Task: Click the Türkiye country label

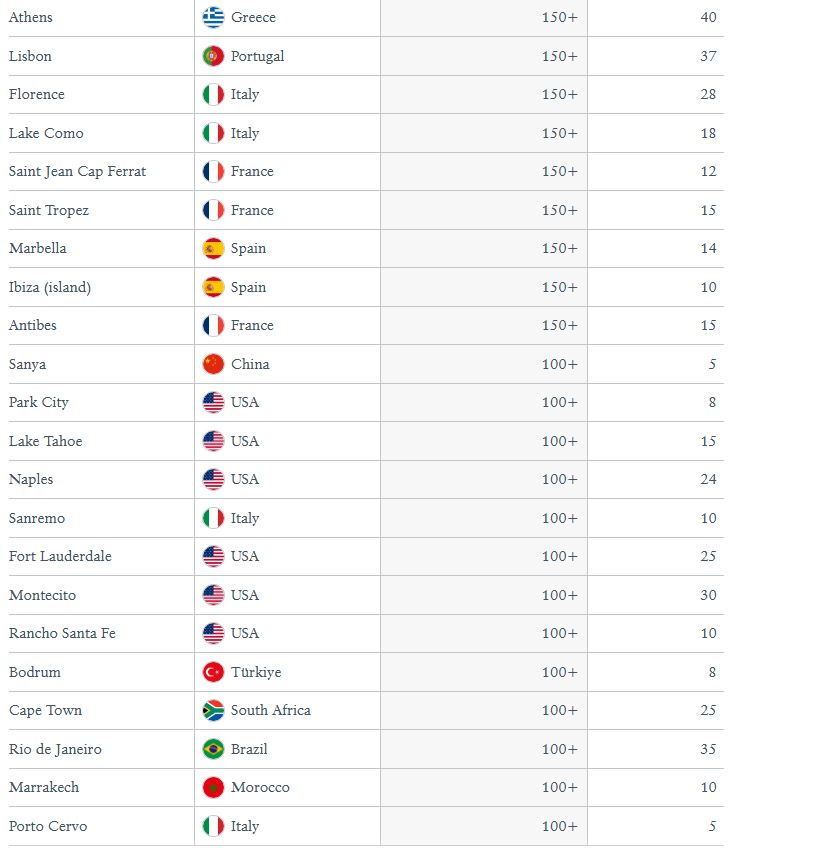Action: pyautogui.click(x=256, y=672)
